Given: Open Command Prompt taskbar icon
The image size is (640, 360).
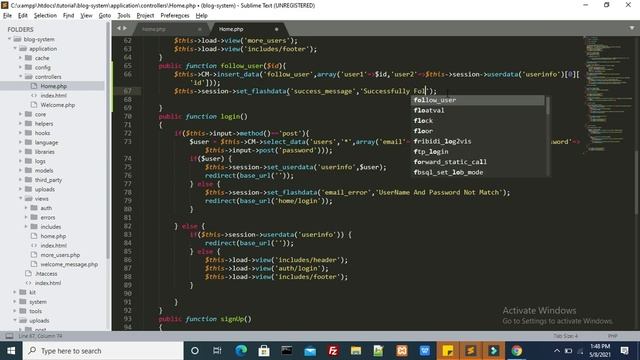Looking at the screenshot, I should pyautogui.click(x=287, y=351).
